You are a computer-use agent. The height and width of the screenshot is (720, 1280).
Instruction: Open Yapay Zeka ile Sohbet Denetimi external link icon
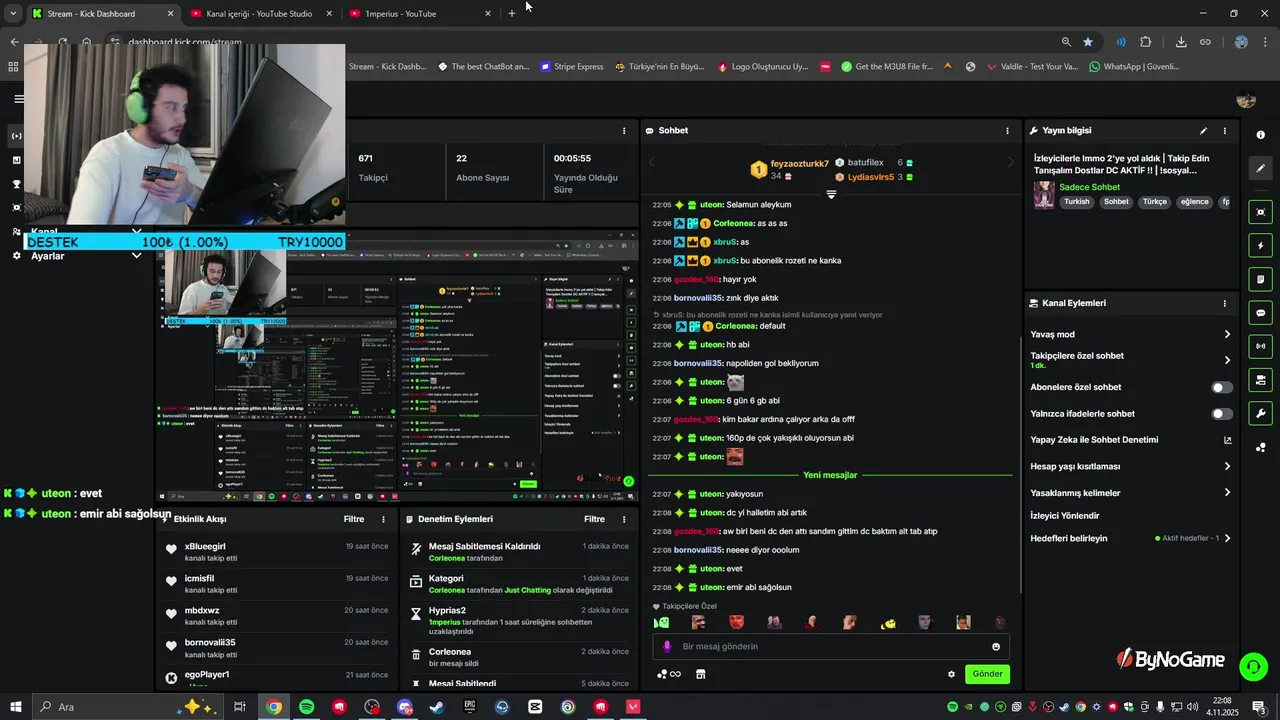[1227, 440]
